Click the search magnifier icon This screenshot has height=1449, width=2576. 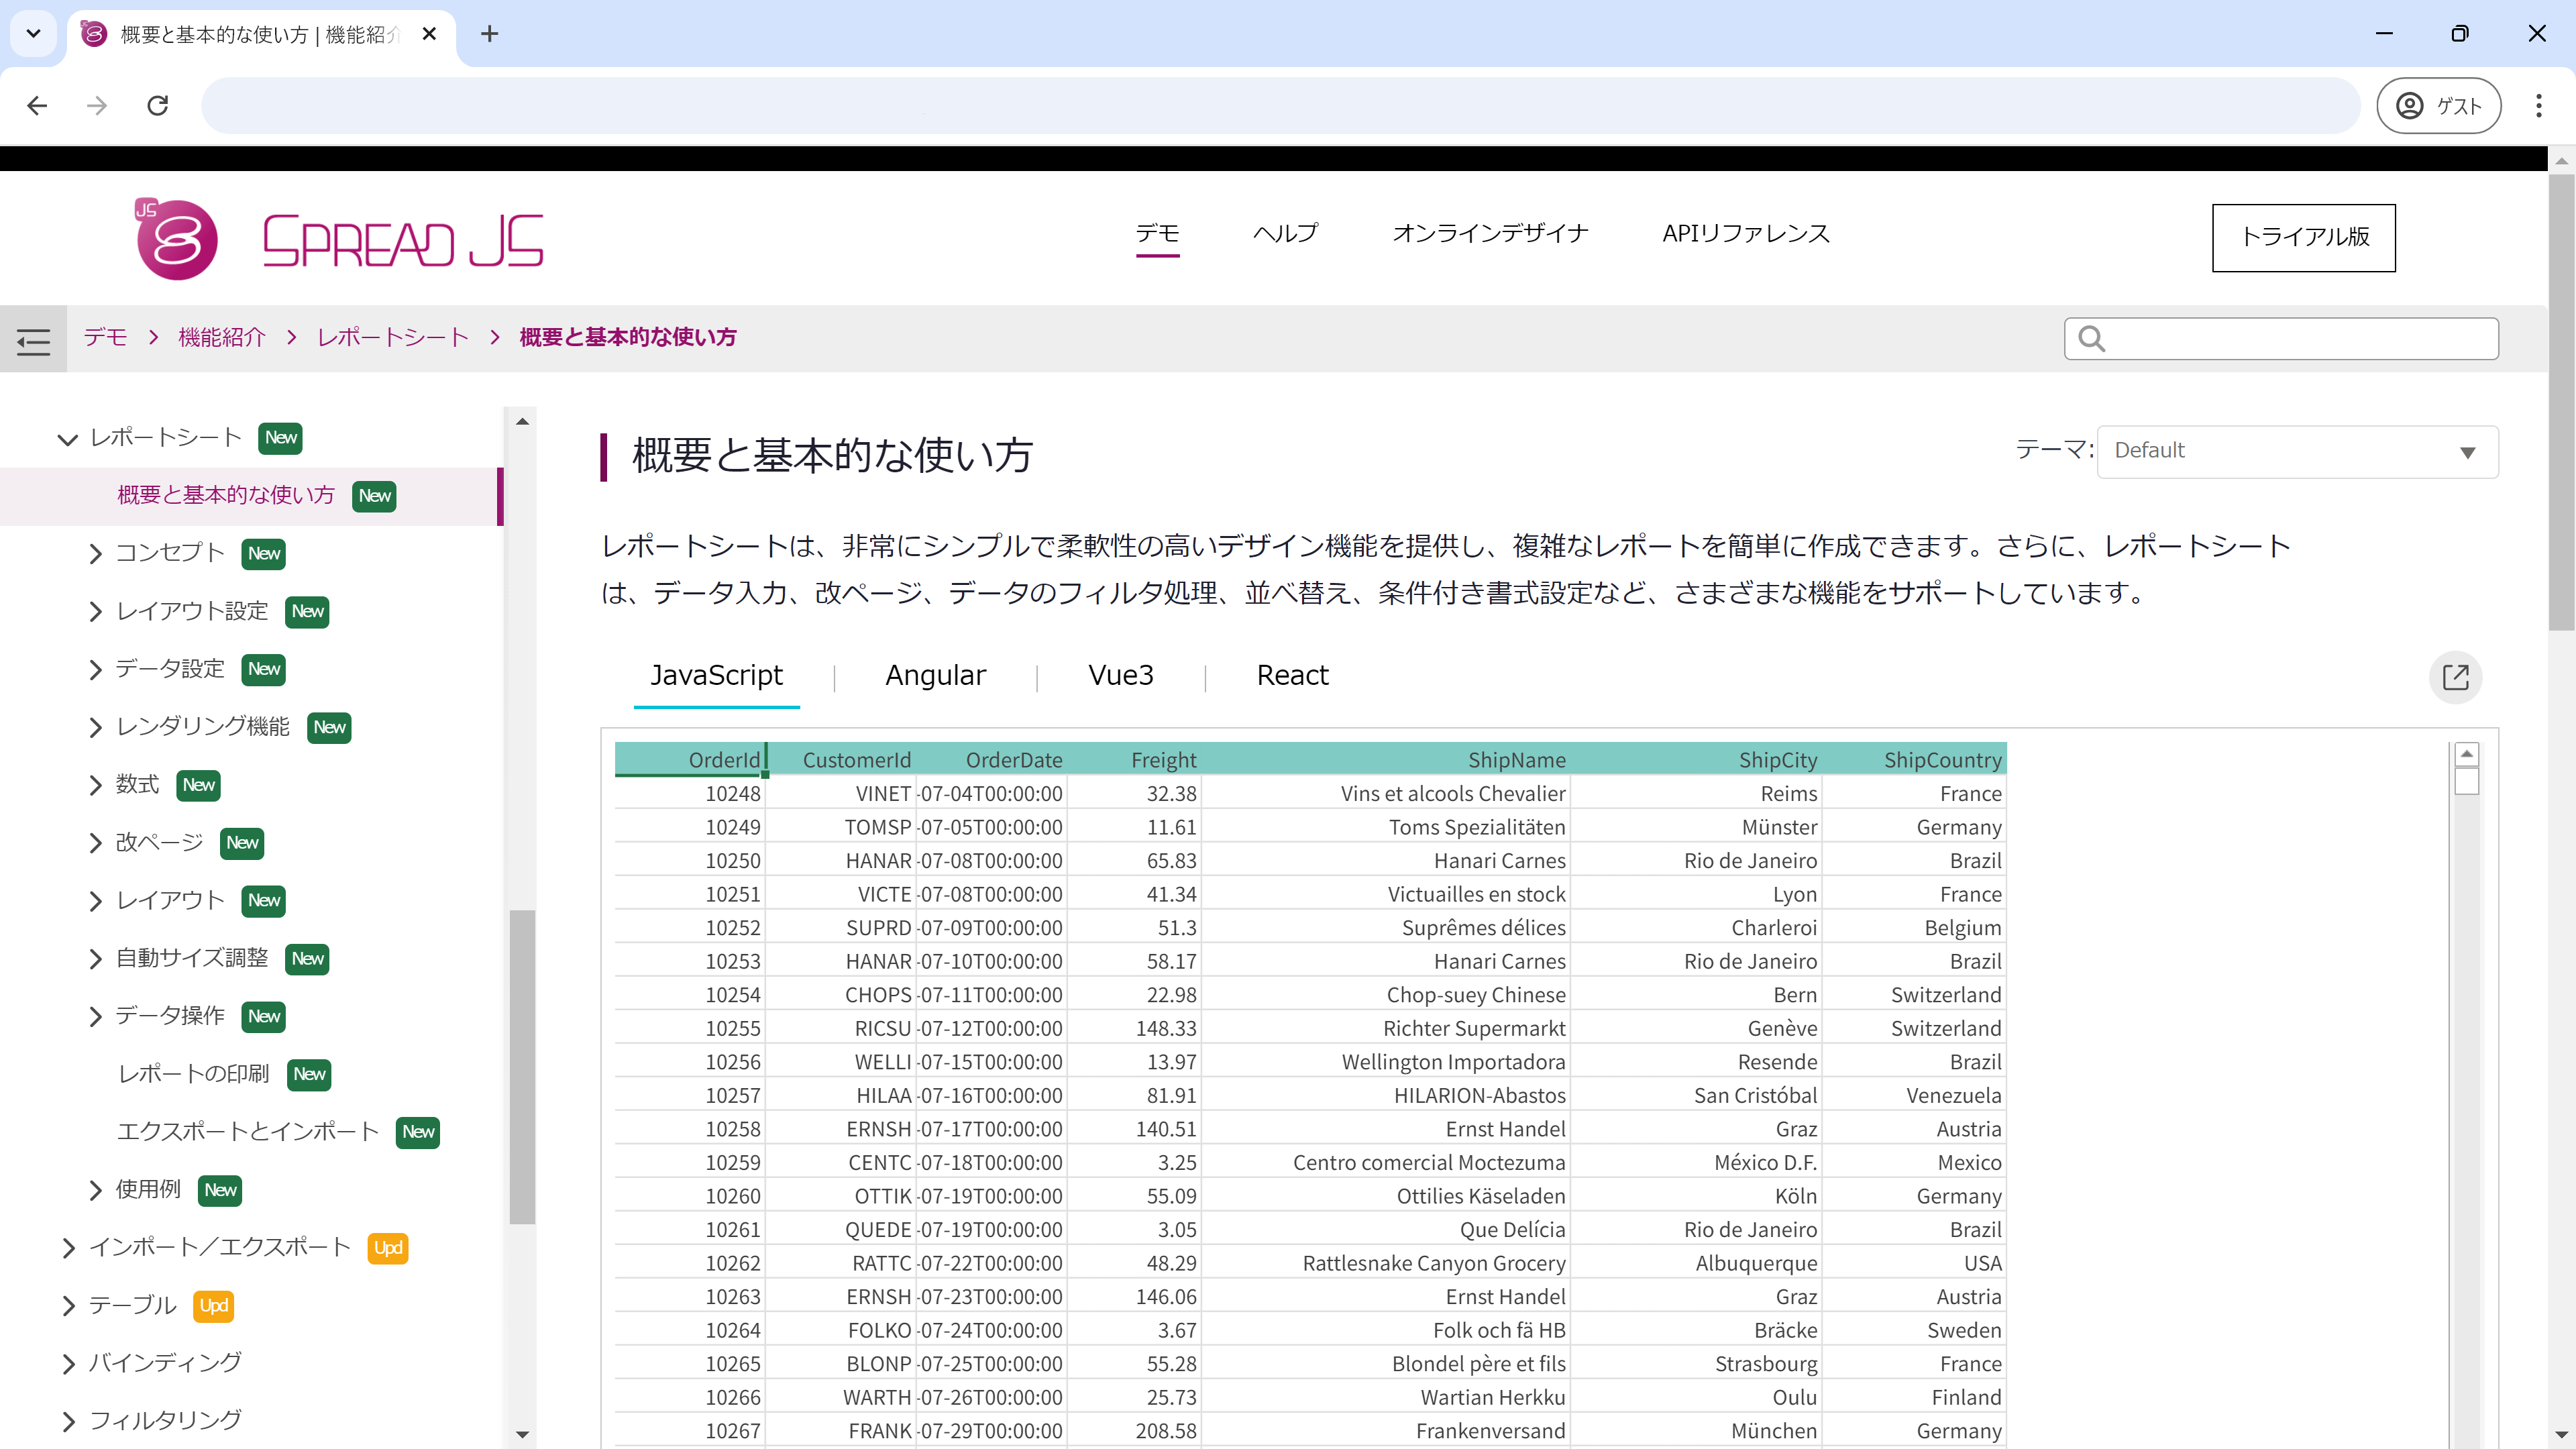2091,339
